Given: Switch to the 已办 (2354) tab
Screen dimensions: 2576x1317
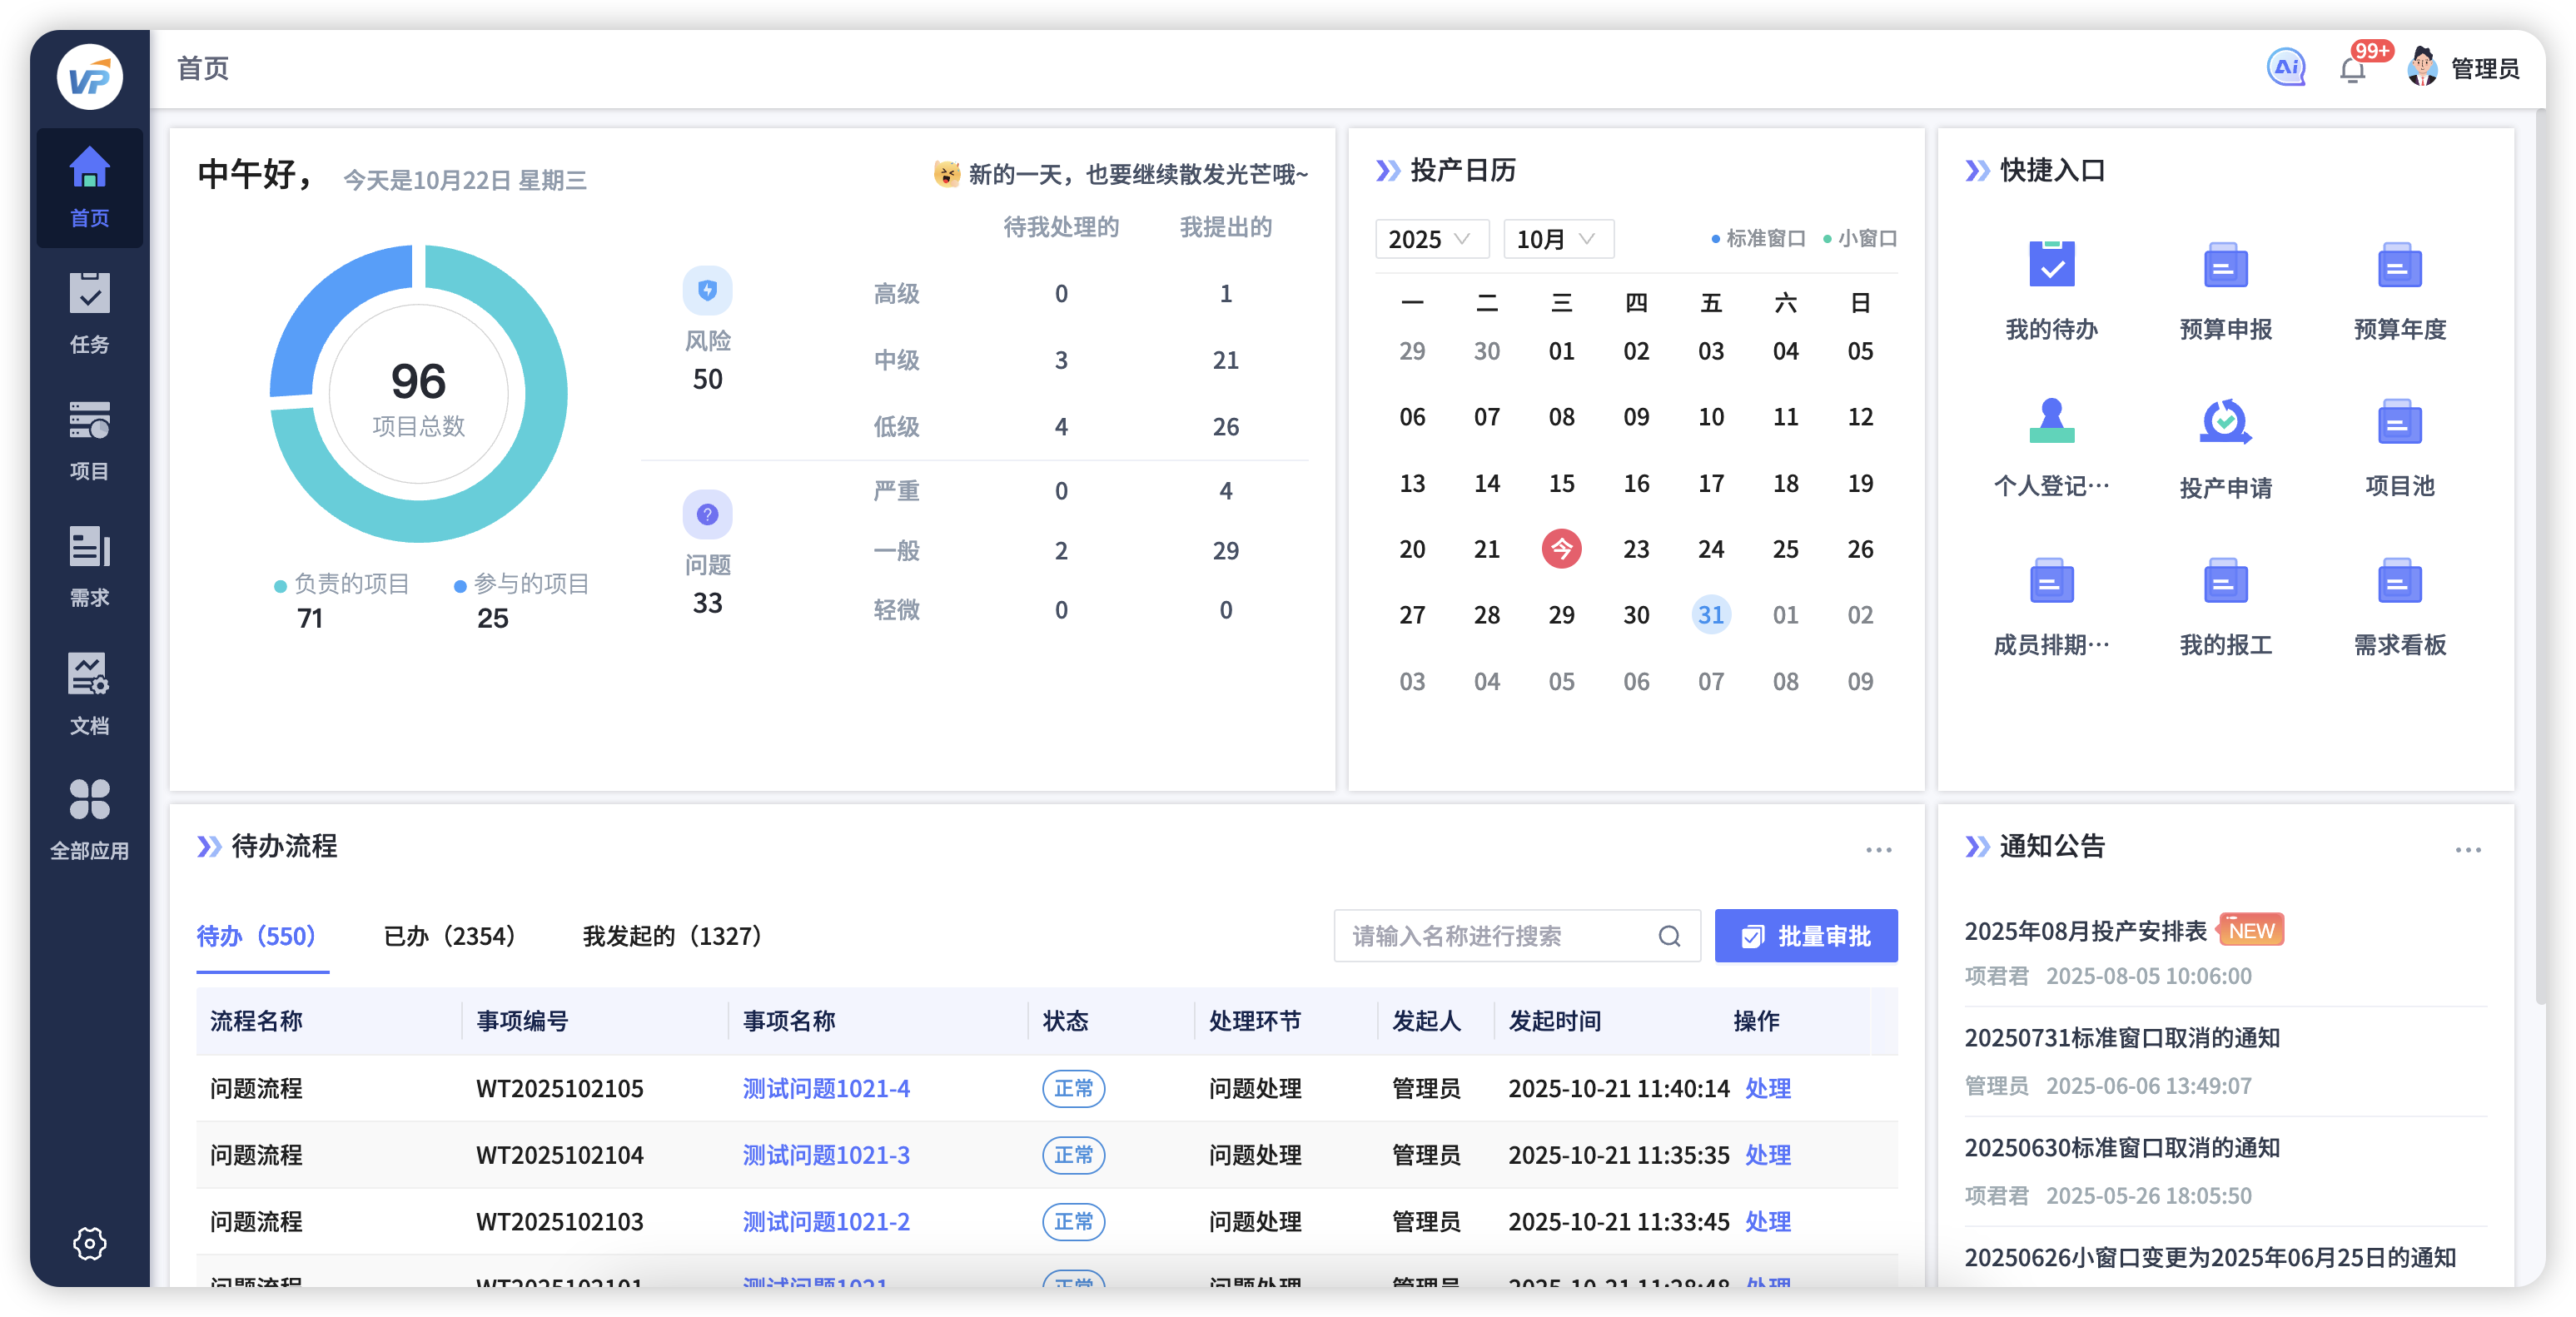Looking at the screenshot, I should [x=449, y=936].
